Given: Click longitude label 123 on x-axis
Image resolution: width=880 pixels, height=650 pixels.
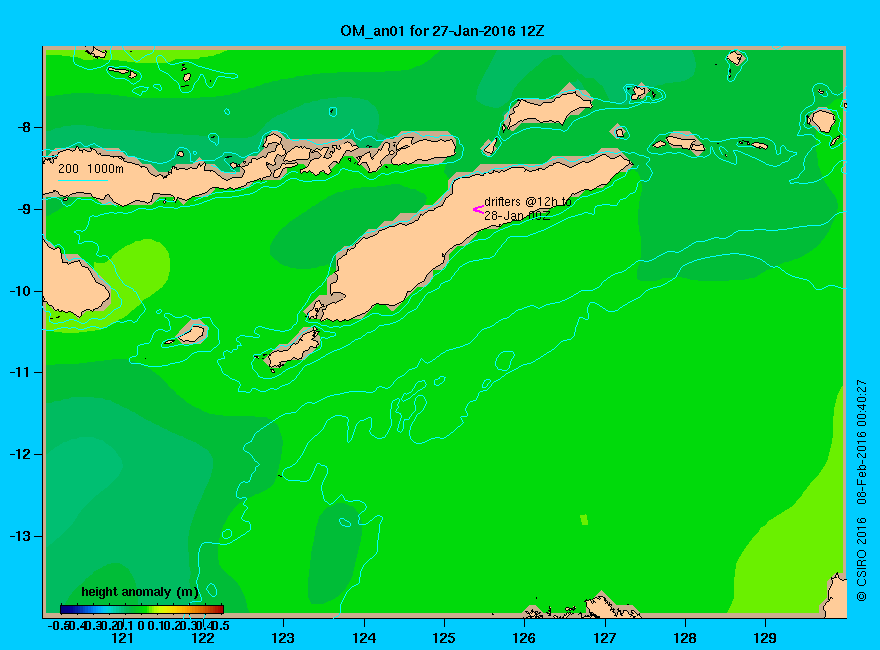Looking at the screenshot, I should point(283,638).
